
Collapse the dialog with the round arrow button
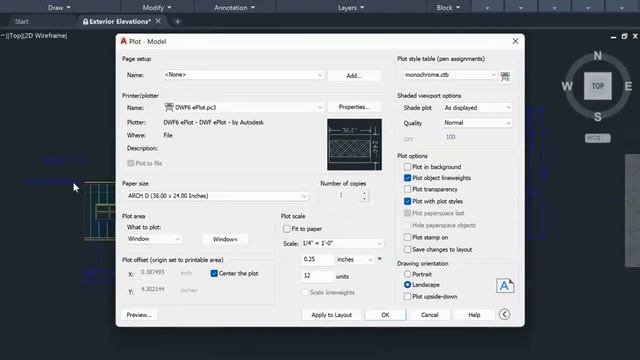(x=504, y=314)
